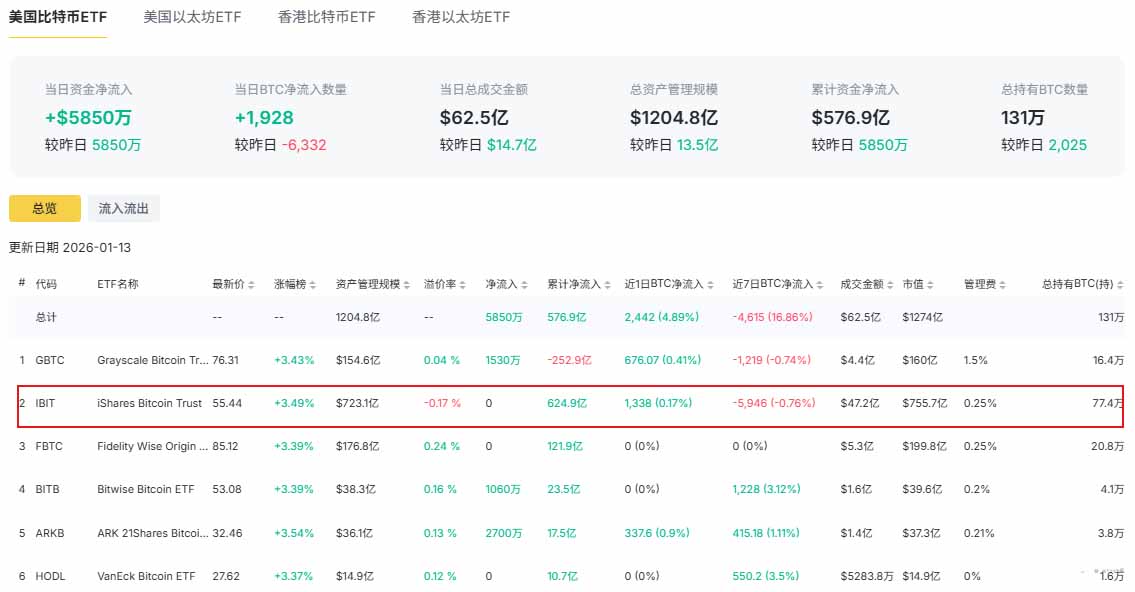Click HODL volume $5283.8万

click(866, 576)
